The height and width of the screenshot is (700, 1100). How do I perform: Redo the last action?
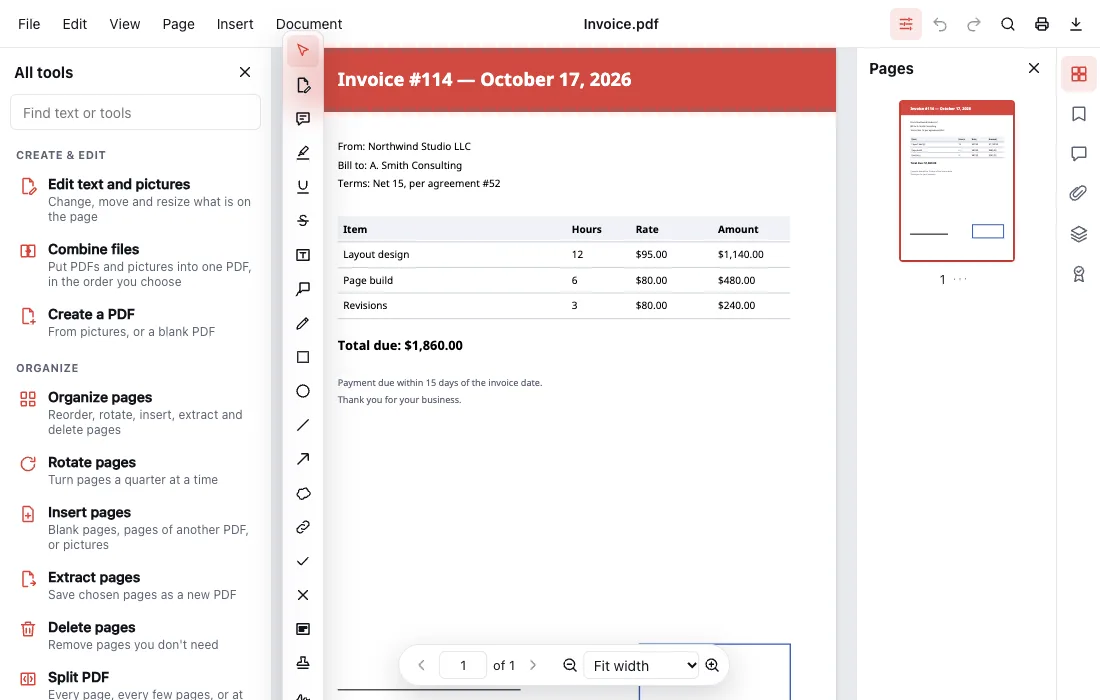974,24
